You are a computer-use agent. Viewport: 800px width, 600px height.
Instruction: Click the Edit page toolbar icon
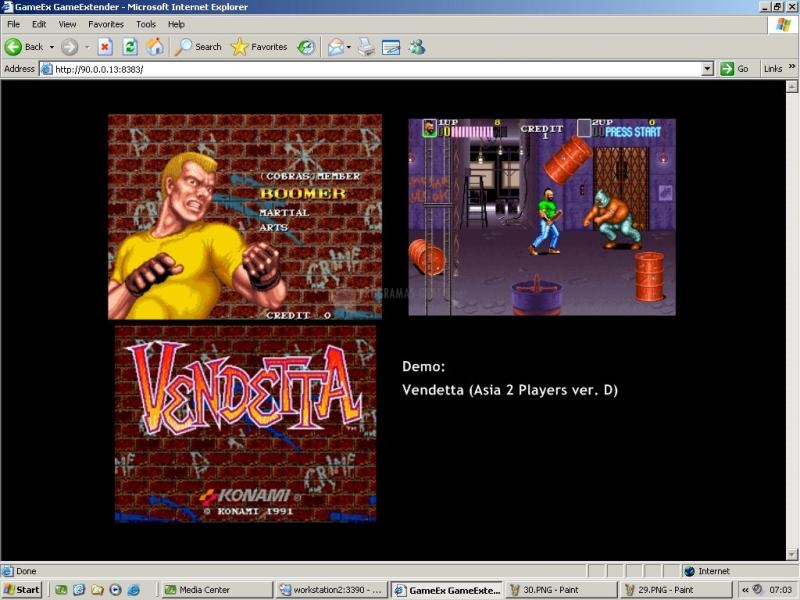(391, 47)
